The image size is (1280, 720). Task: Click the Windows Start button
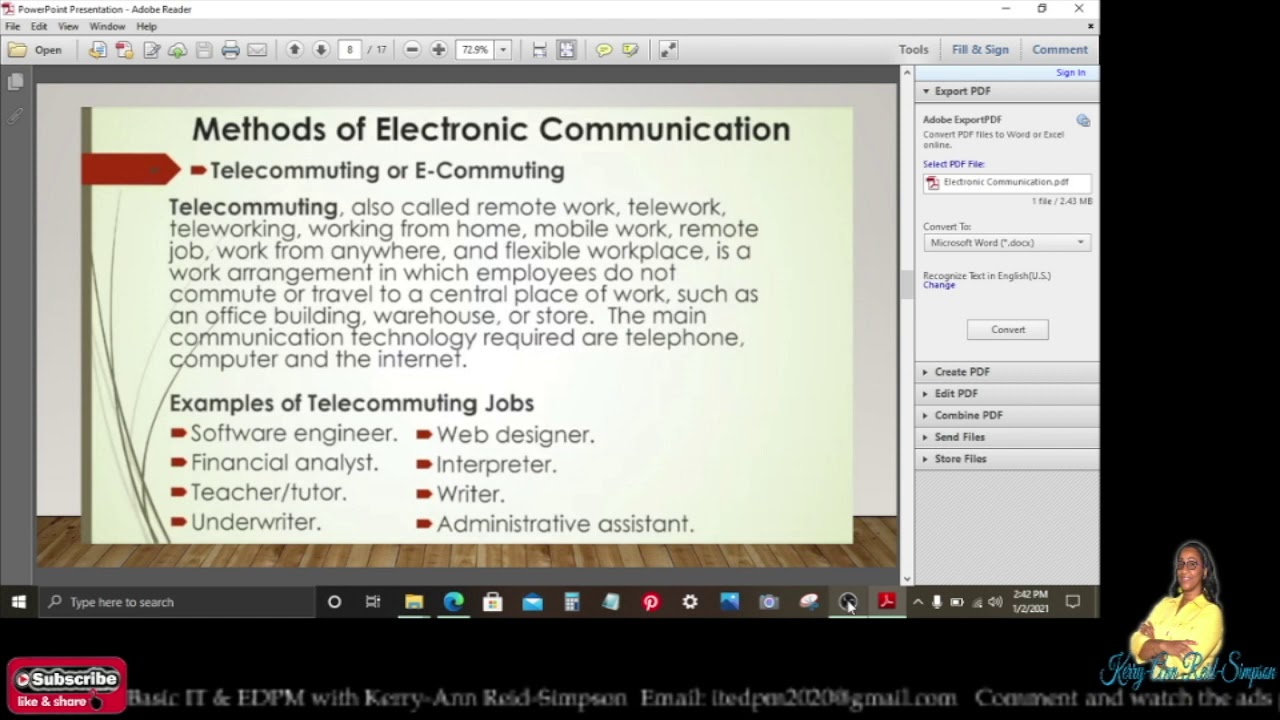(18, 602)
